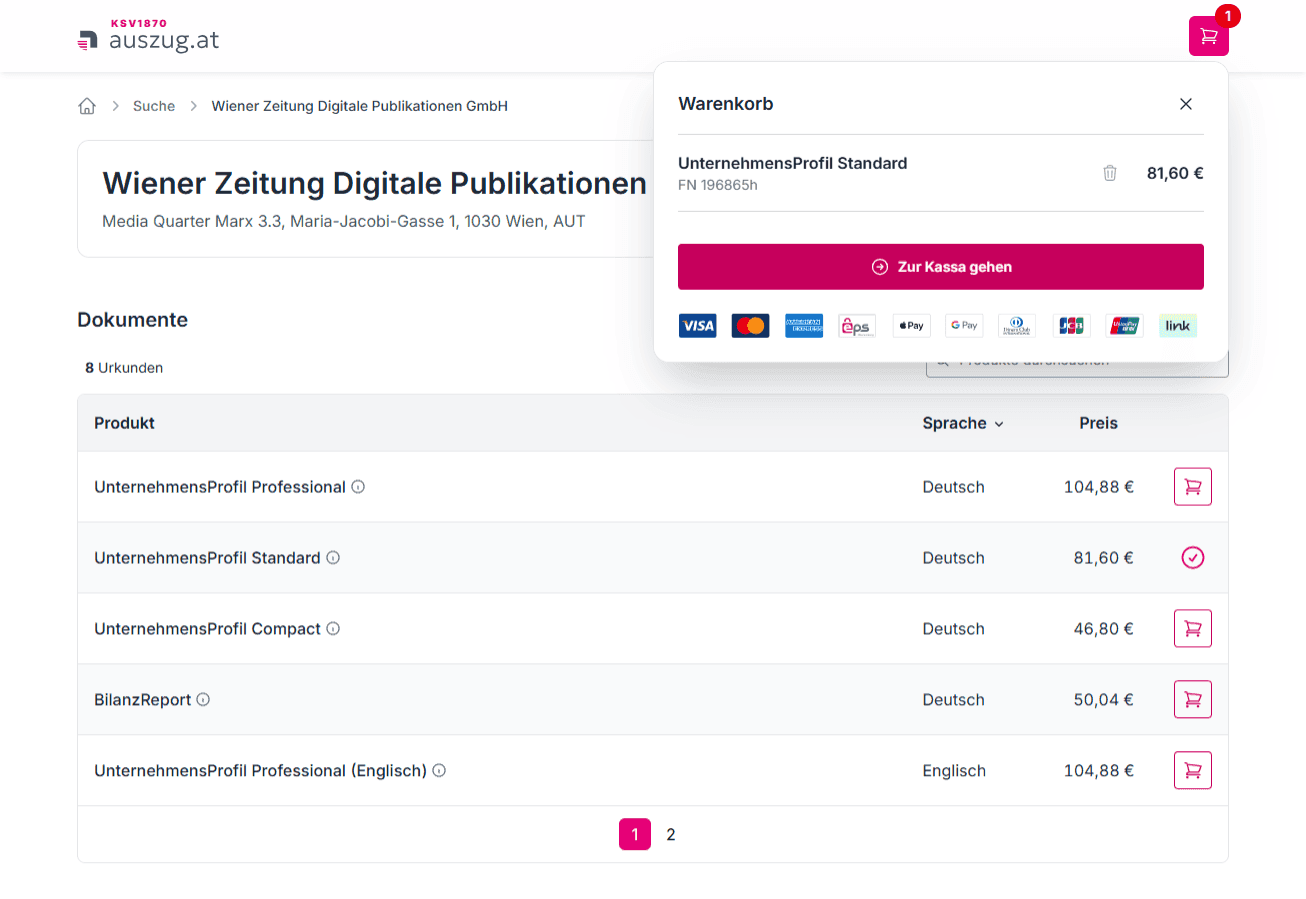The image size is (1306, 899).
Task: Close the Warenkorb popup
Action: (x=1186, y=104)
